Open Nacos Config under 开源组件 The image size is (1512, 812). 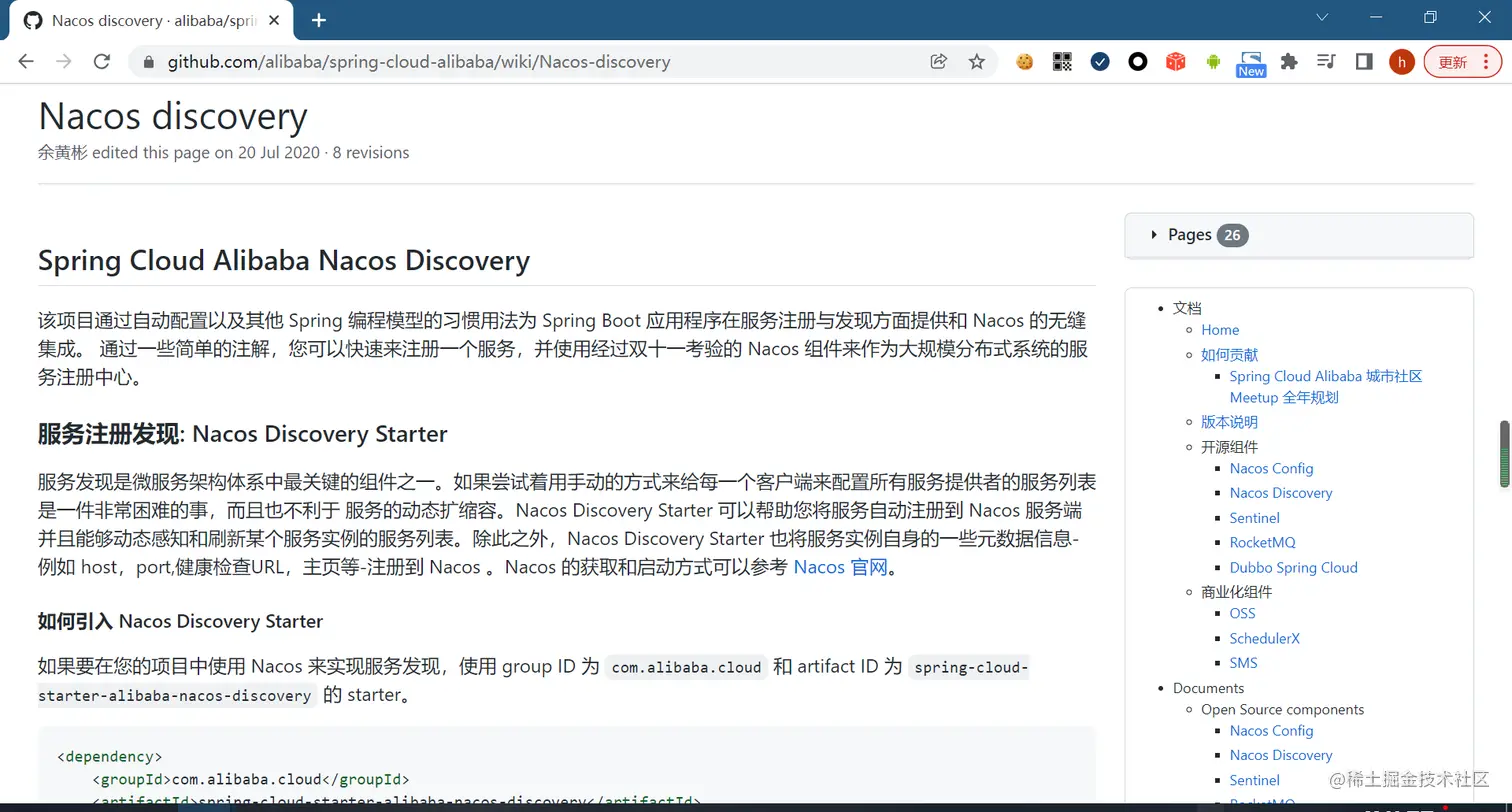tap(1271, 468)
